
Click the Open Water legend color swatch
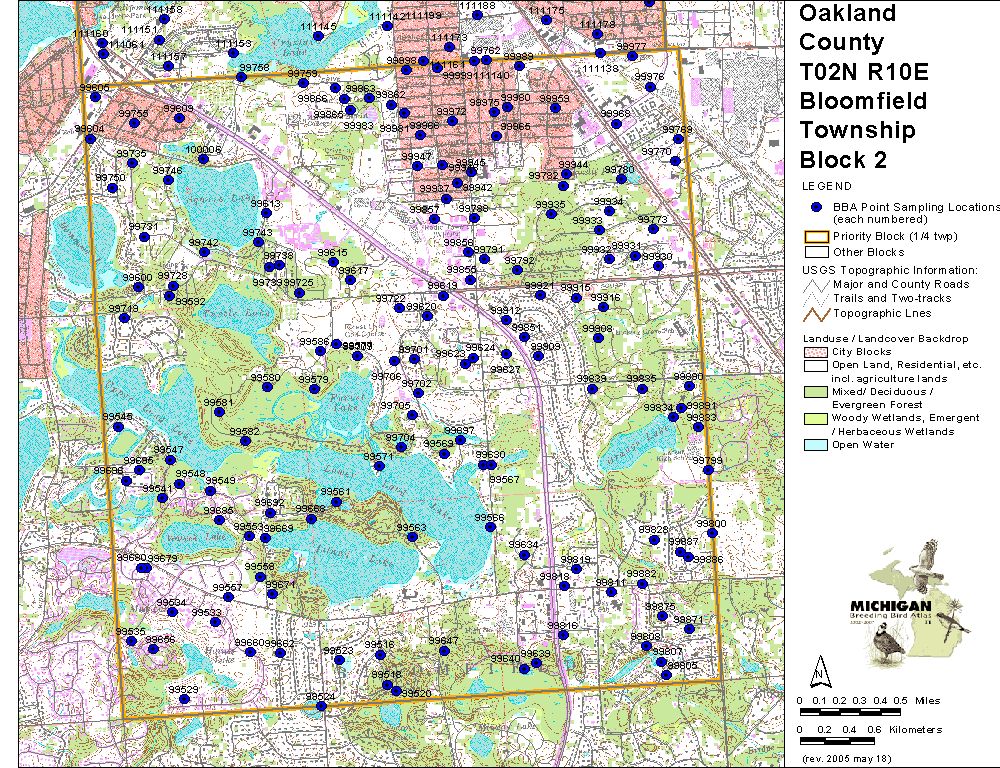(816, 445)
